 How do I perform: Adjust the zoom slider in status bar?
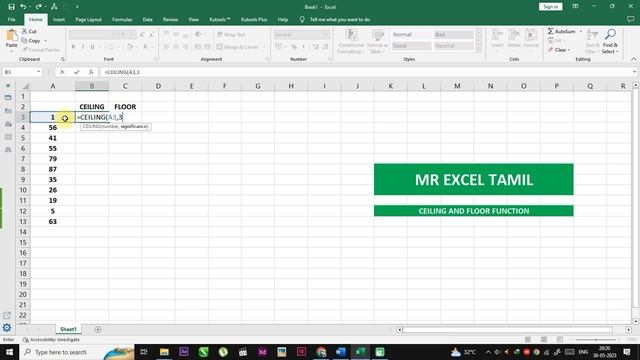(x=596, y=340)
